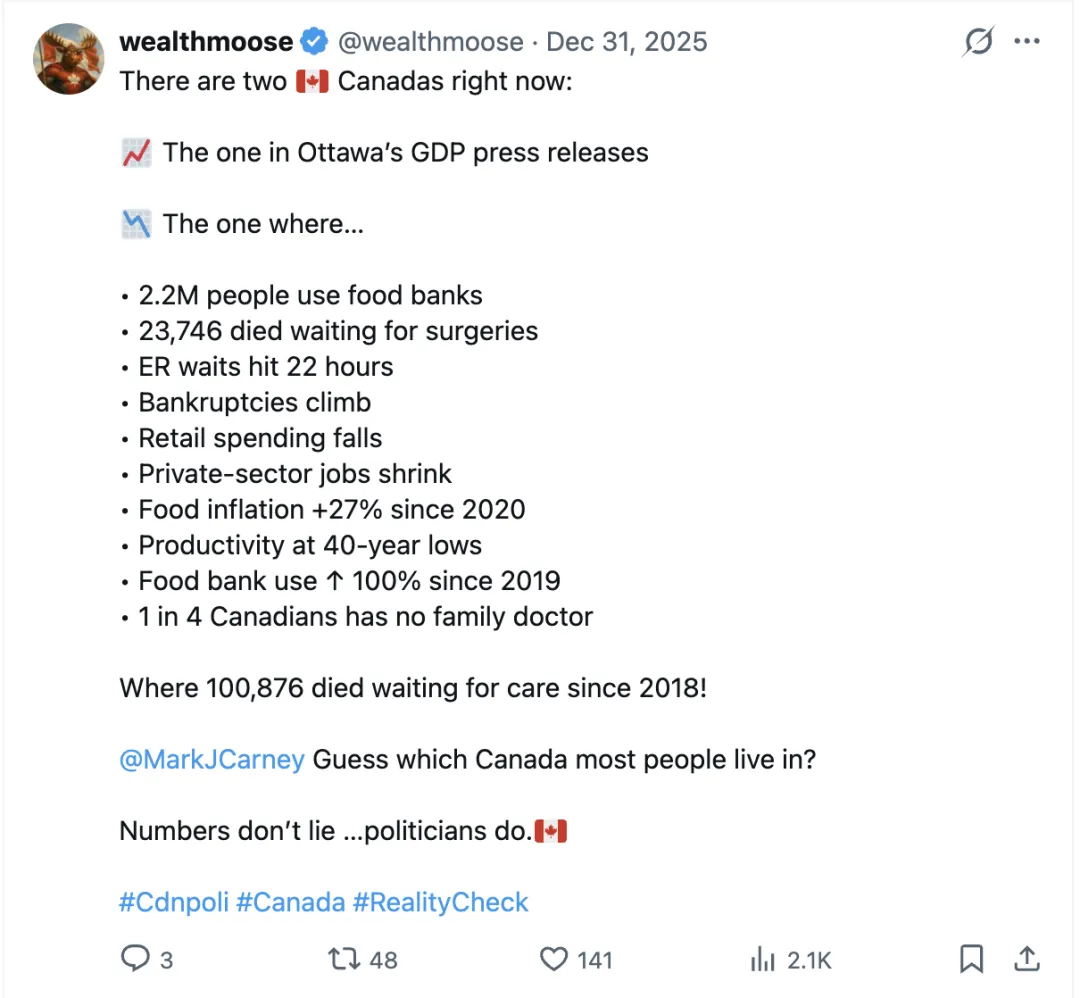Click the 141 likes count
The image size is (1080, 998).
[x=594, y=960]
